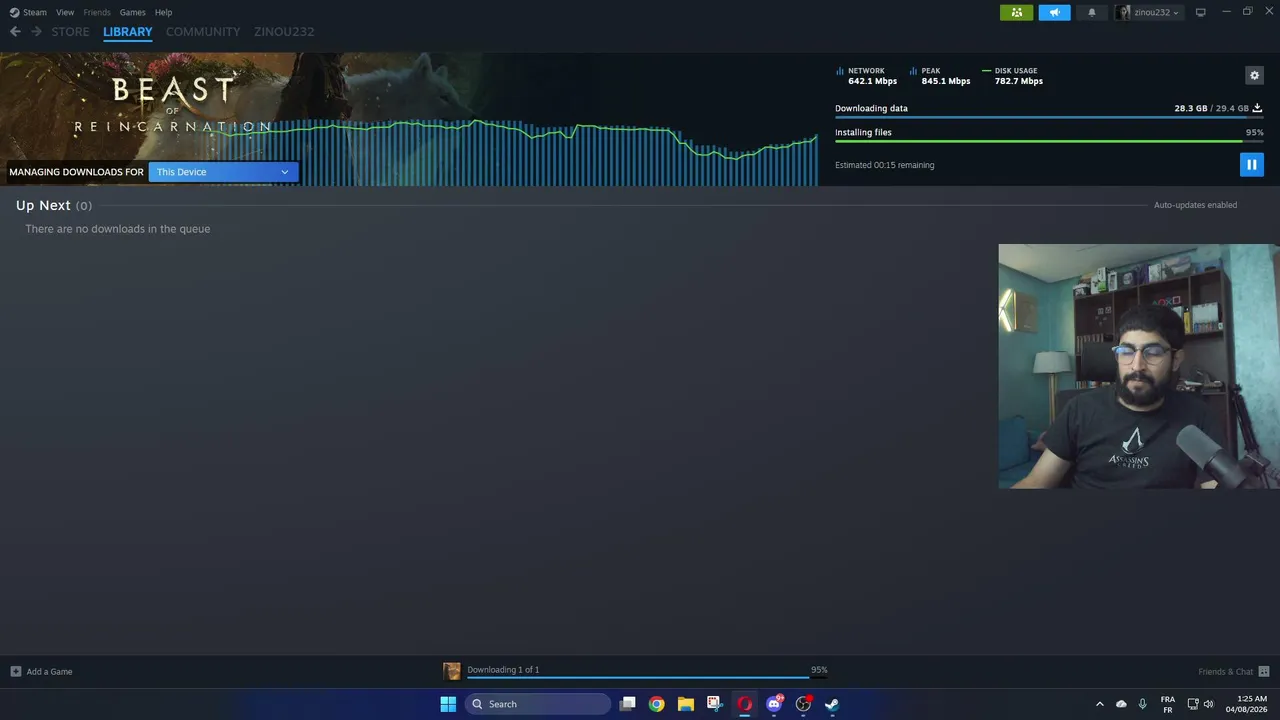1280x720 pixels.
Task: Open the View menu
Action: (65, 12)
